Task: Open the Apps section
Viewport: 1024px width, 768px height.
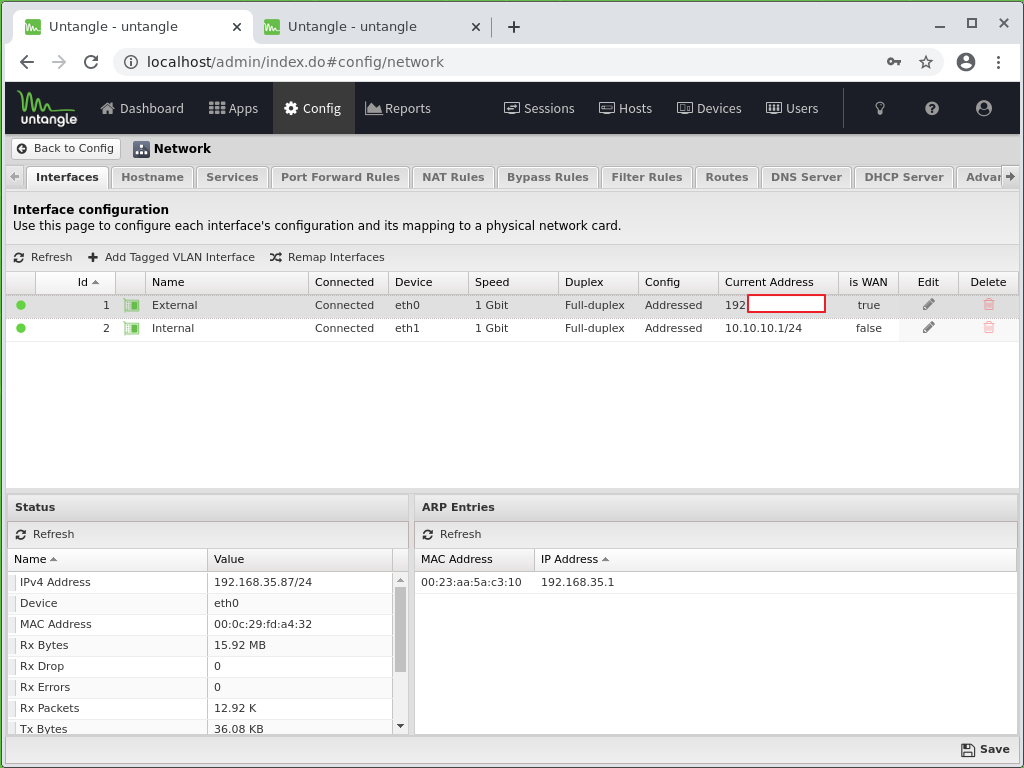Action: click(x=233, y=108)
